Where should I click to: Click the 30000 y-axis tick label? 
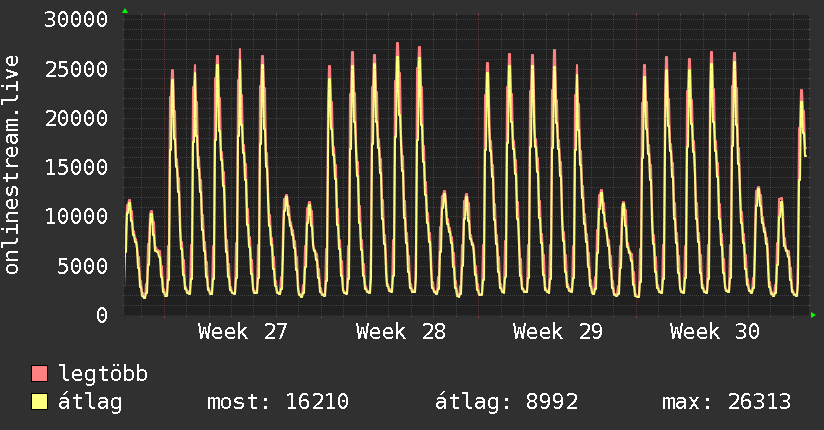pos(76,19)
